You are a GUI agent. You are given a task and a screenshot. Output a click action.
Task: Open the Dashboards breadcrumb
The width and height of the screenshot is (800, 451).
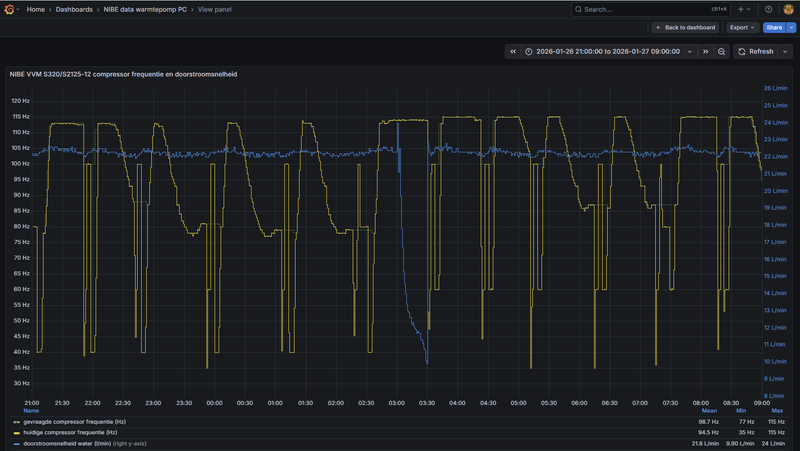(74, 9)
